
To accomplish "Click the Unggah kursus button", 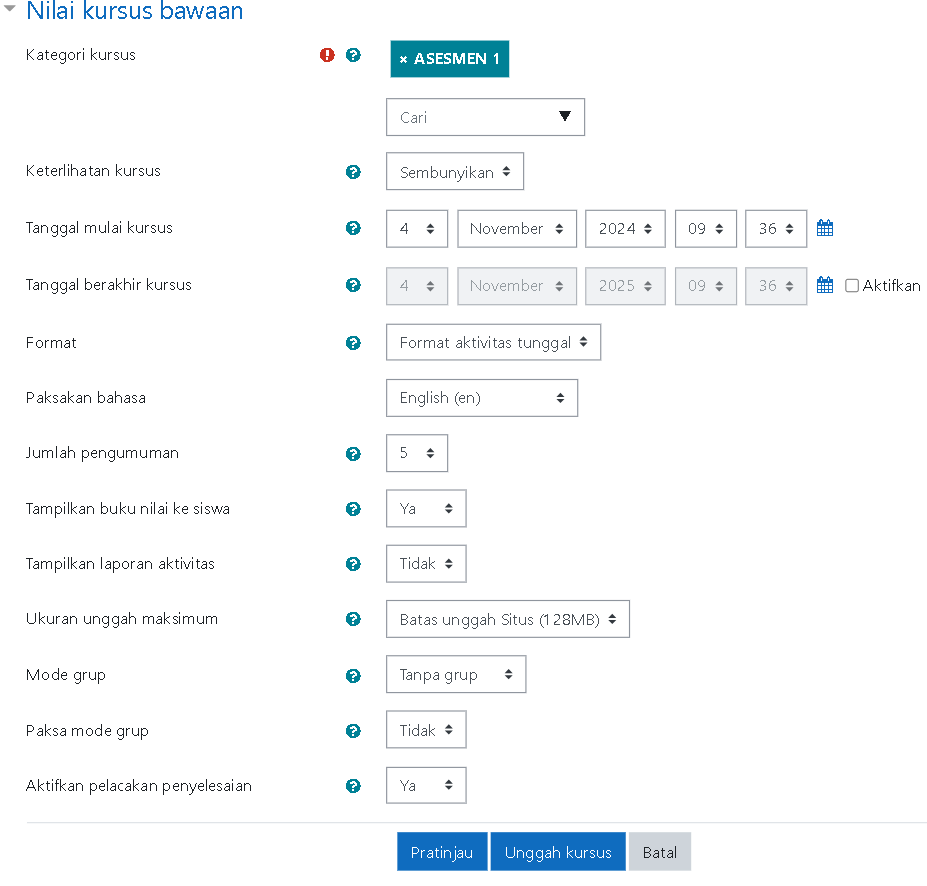I will point(558,852).
